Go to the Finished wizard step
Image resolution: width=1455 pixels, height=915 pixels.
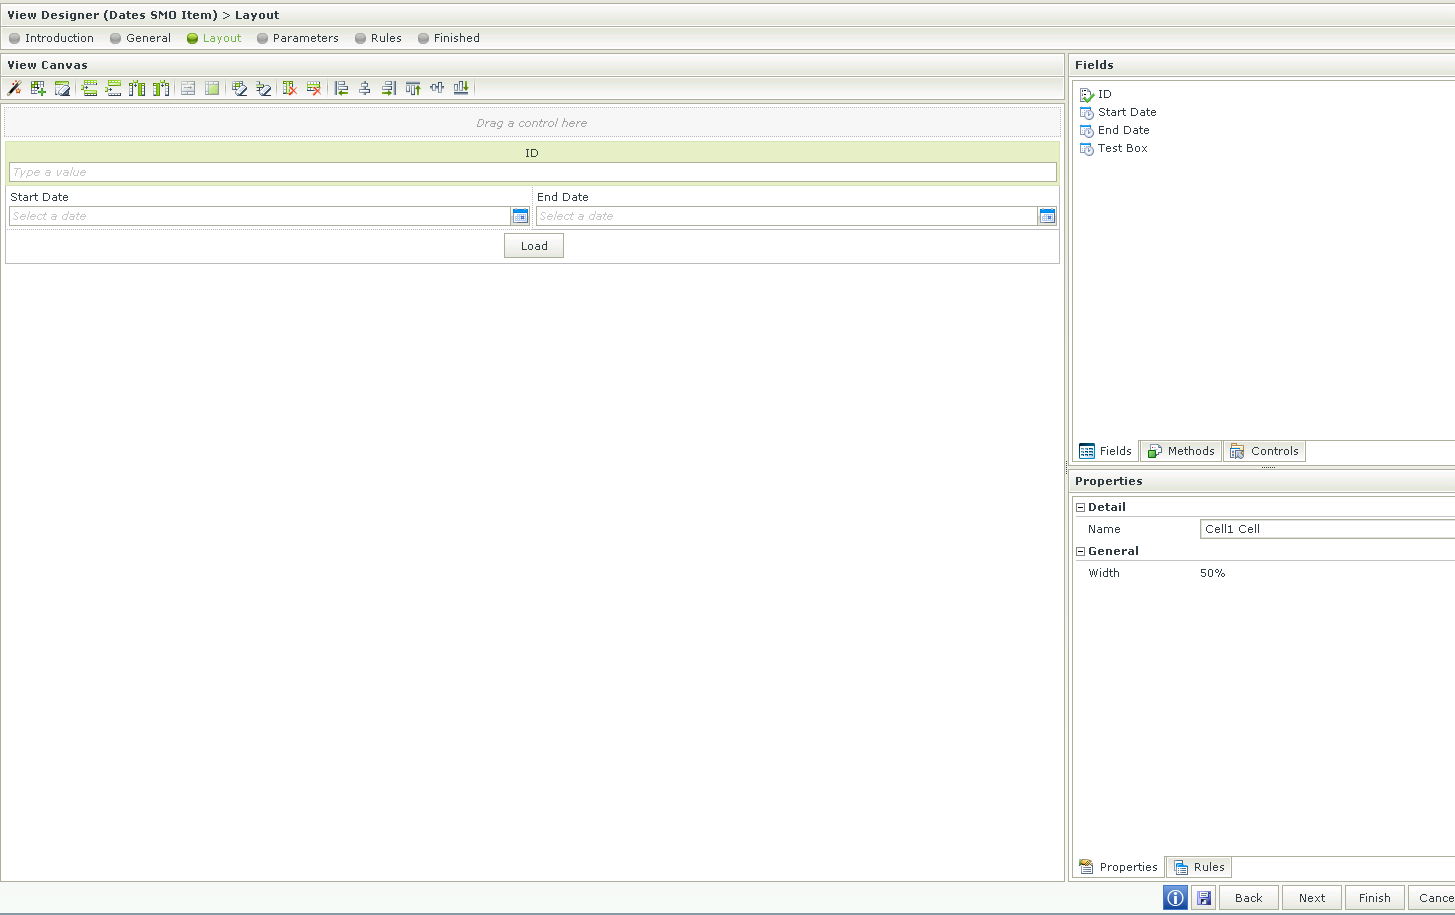[449, 38]
